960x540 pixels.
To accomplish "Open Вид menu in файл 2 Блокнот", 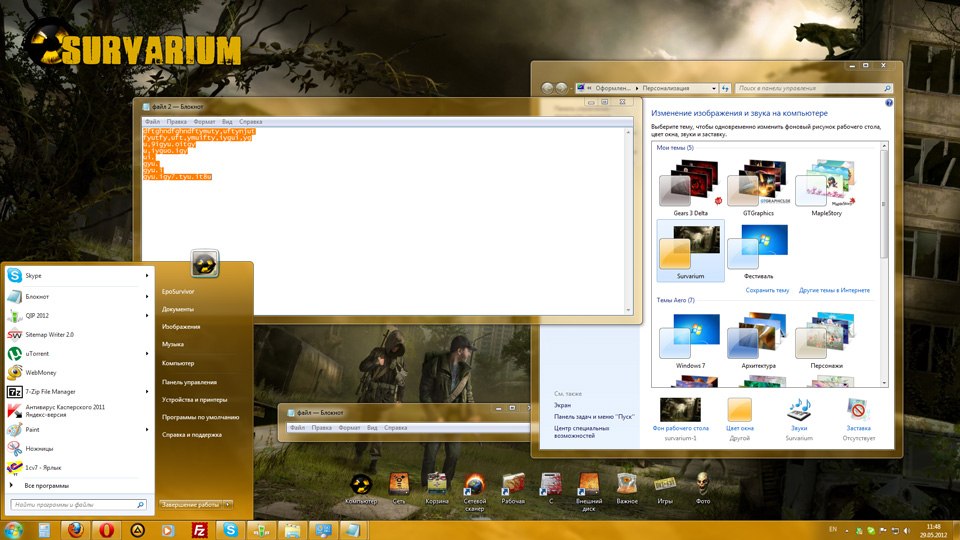I will pos(227,122).
